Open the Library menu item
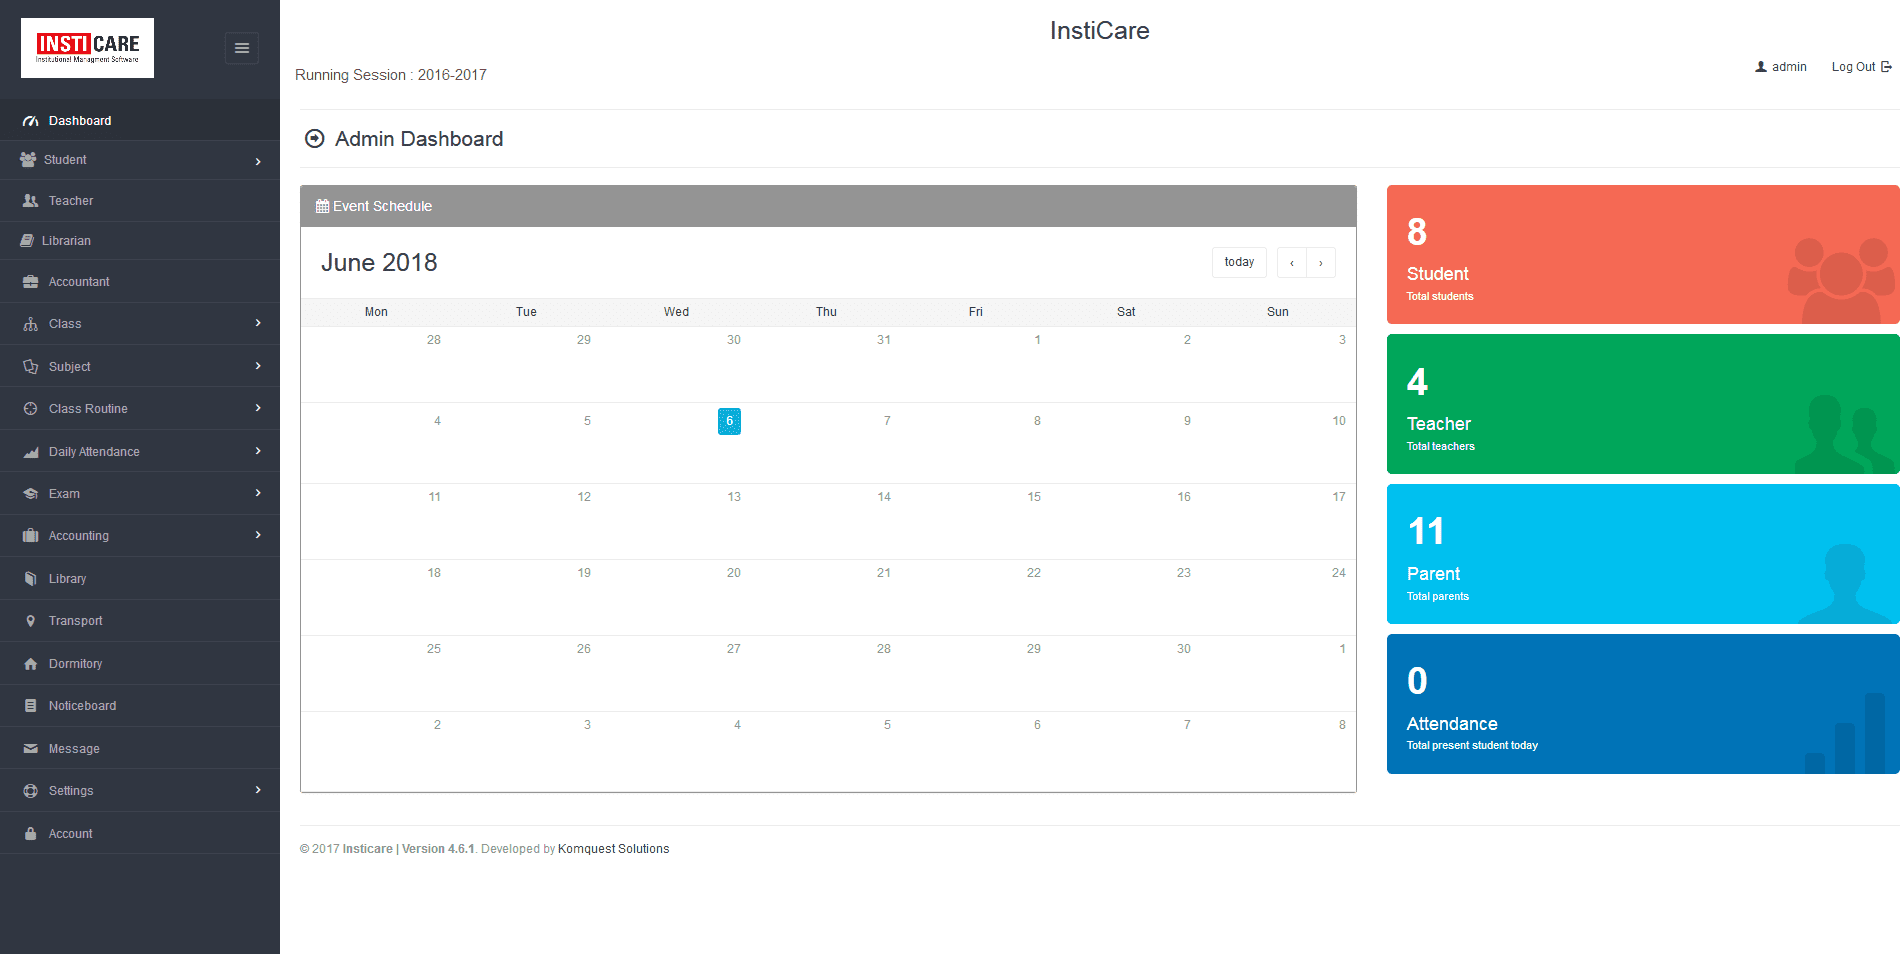Viewport: 1904px width, 954px height. coord(67,579)
